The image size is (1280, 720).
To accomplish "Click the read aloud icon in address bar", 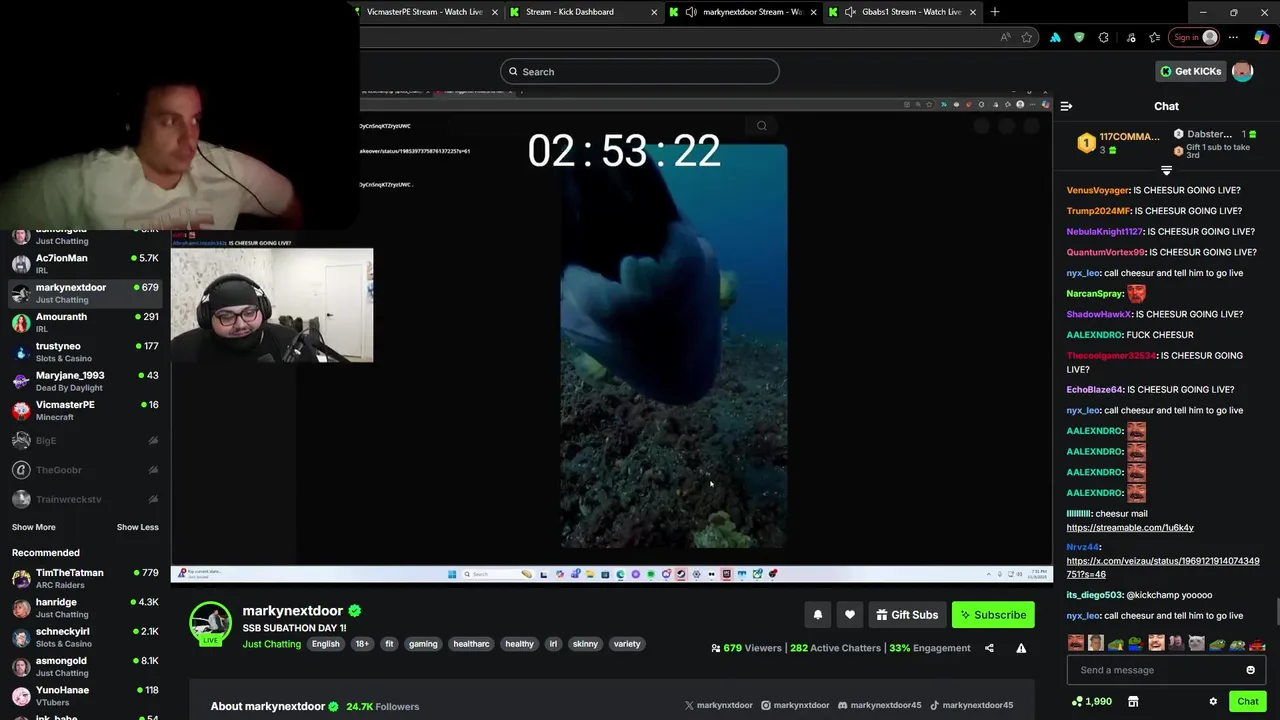I will [1005, 37].
